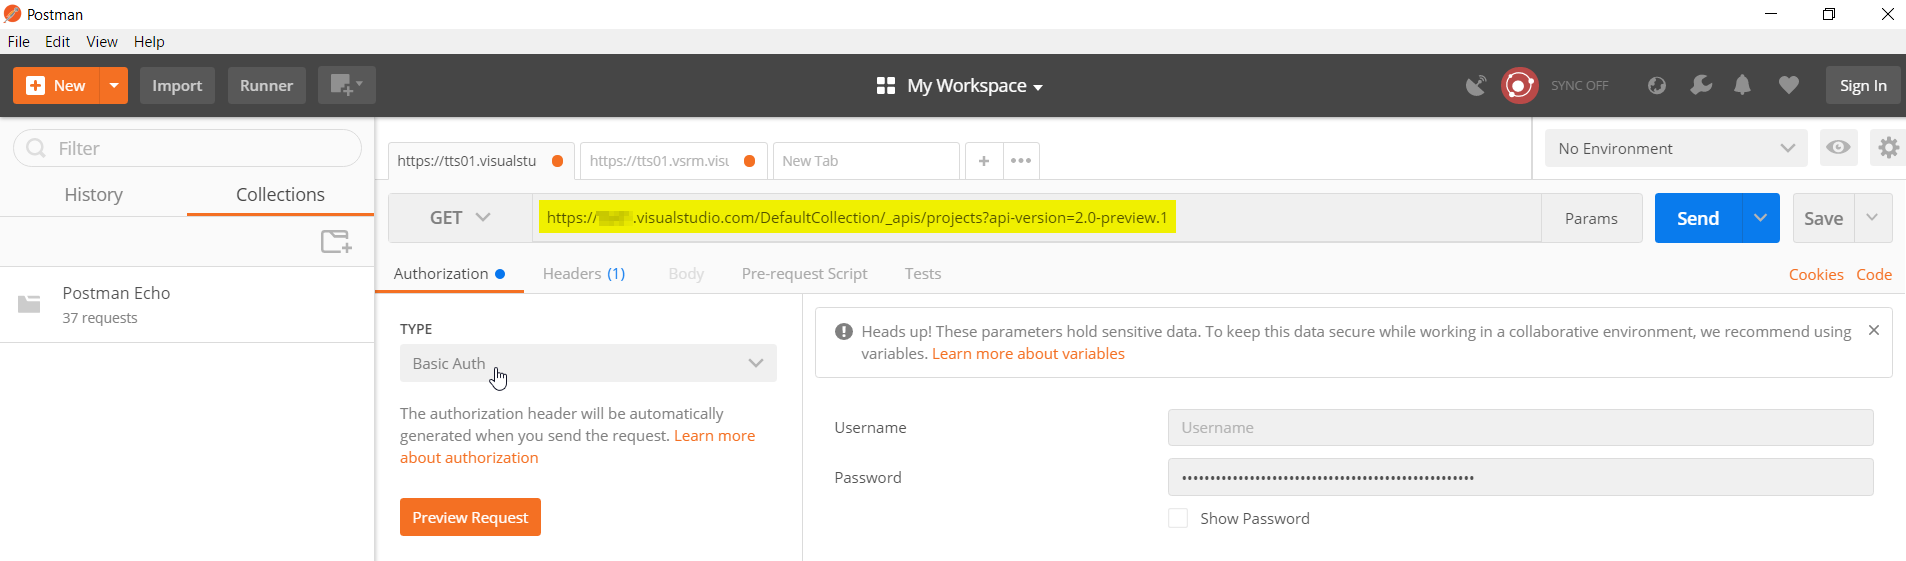1906x561 pixels.
Task: Switch to the History tab
Action: tap(93, 195)
